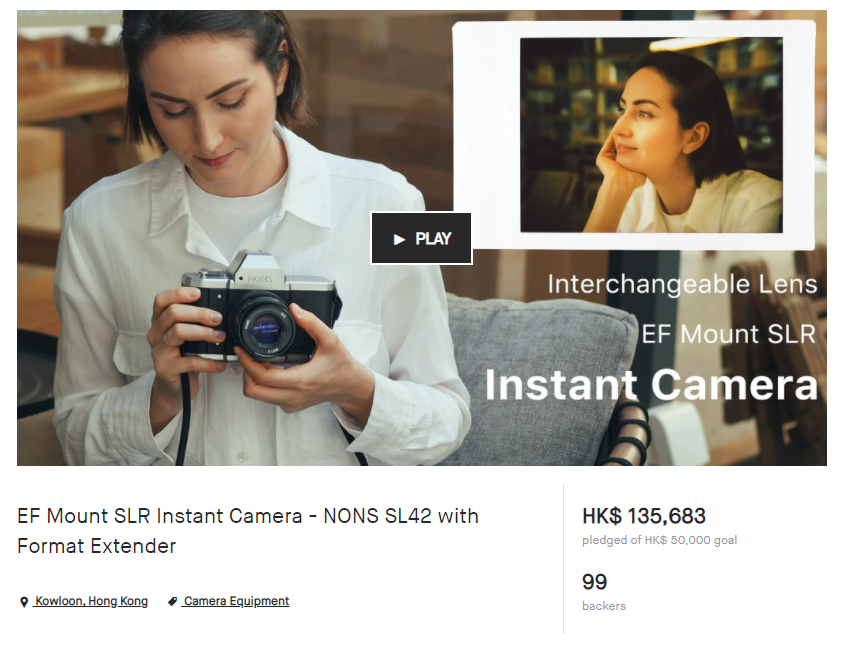Click the Interchangeable Lens overlay text

pyautogui.click(x=682, y=284)
